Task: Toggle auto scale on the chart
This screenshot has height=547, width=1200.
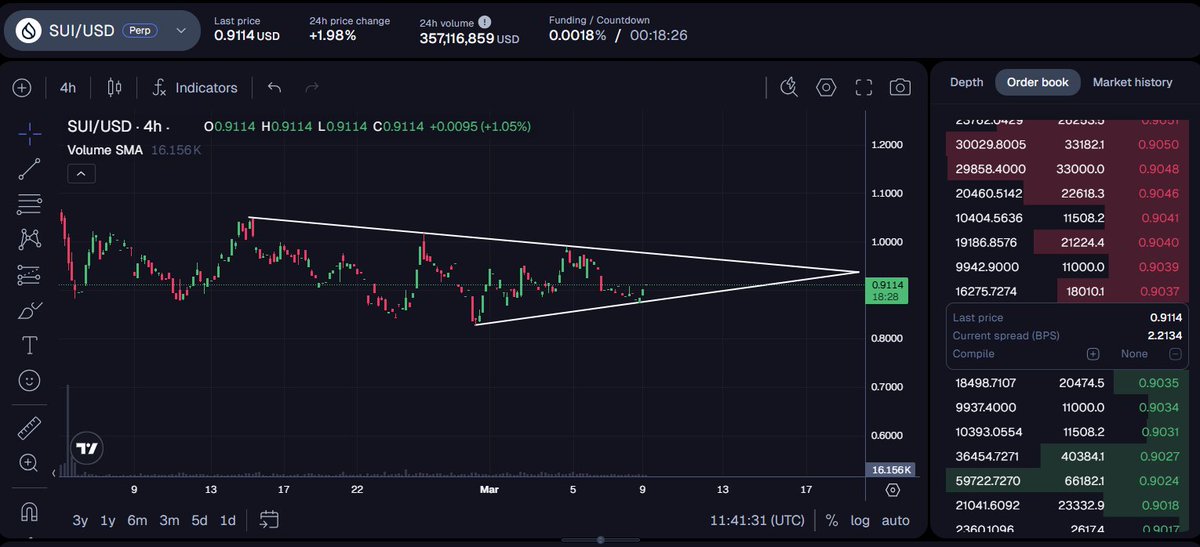Action: pyautogui.click(x=895, y=520)
